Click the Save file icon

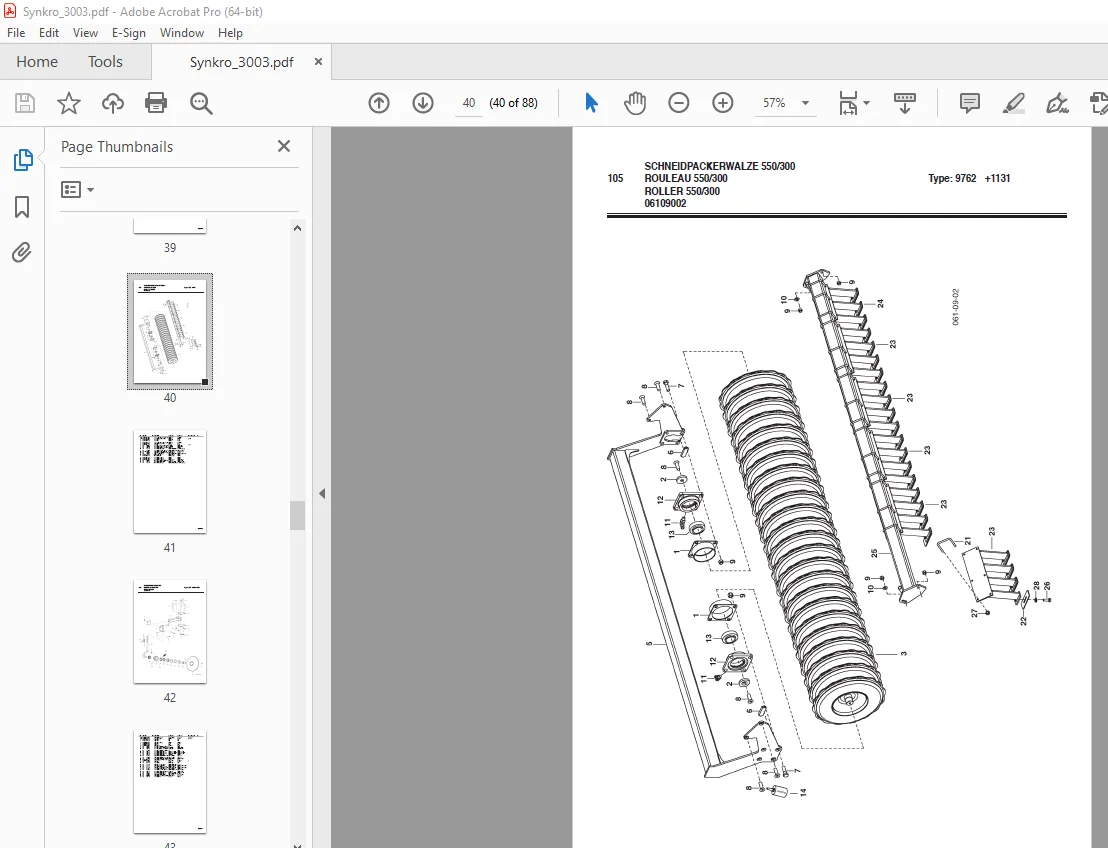point(25,103)
